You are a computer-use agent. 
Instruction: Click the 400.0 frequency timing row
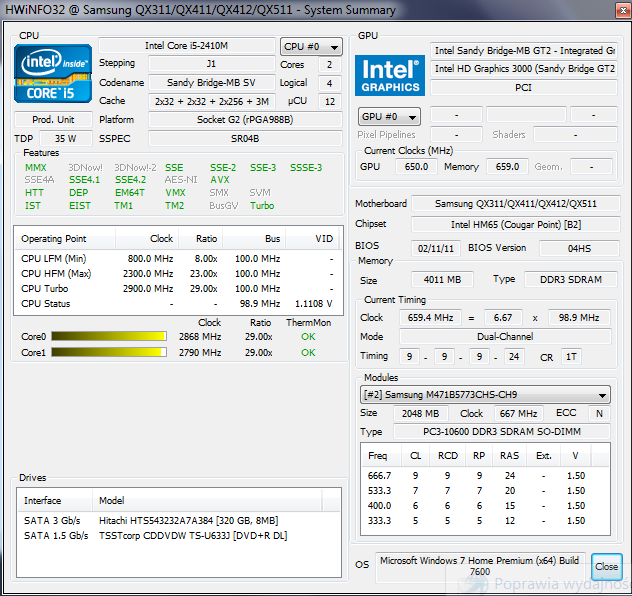(485, 505)
